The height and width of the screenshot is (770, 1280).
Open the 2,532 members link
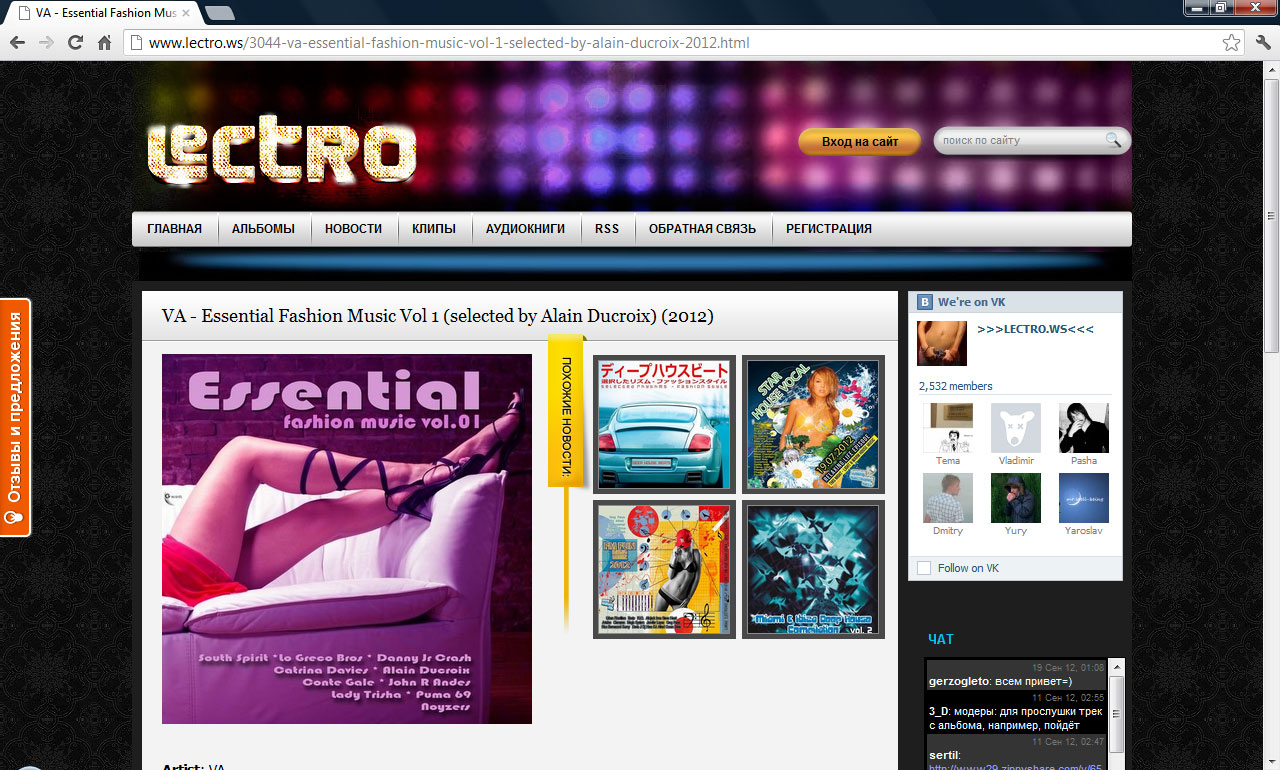click(955, 386)
